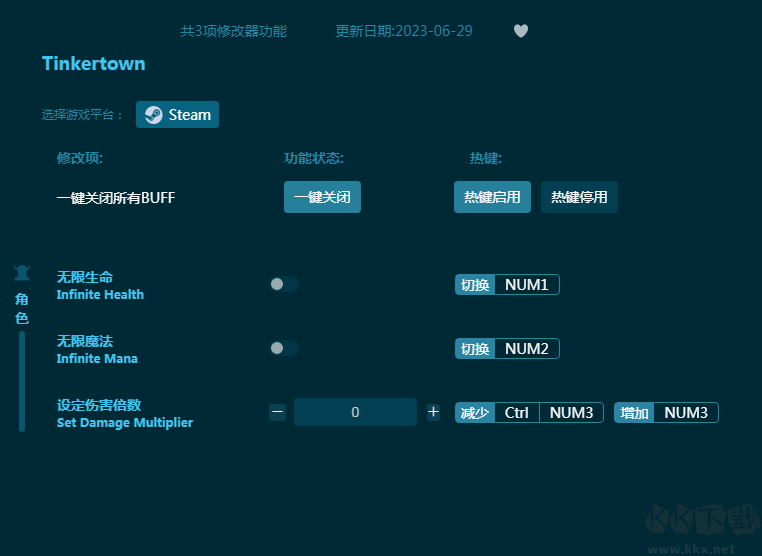Click the damage multiplier value field
Viewport: 762px width, 556px height.
(355, 412)
